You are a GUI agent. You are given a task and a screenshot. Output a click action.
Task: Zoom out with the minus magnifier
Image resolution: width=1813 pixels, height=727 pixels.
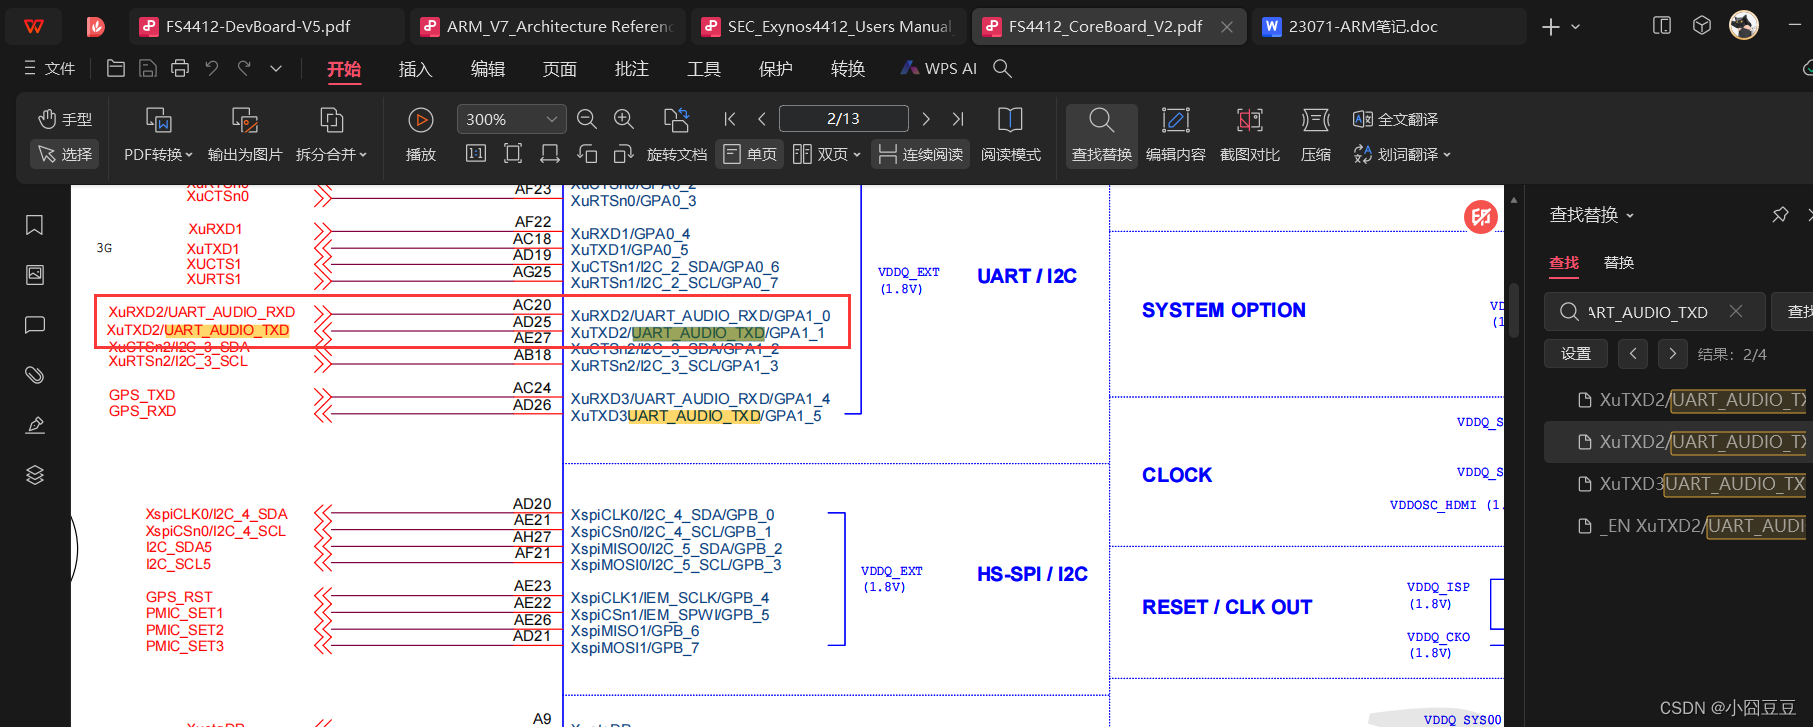click(587, 119)
